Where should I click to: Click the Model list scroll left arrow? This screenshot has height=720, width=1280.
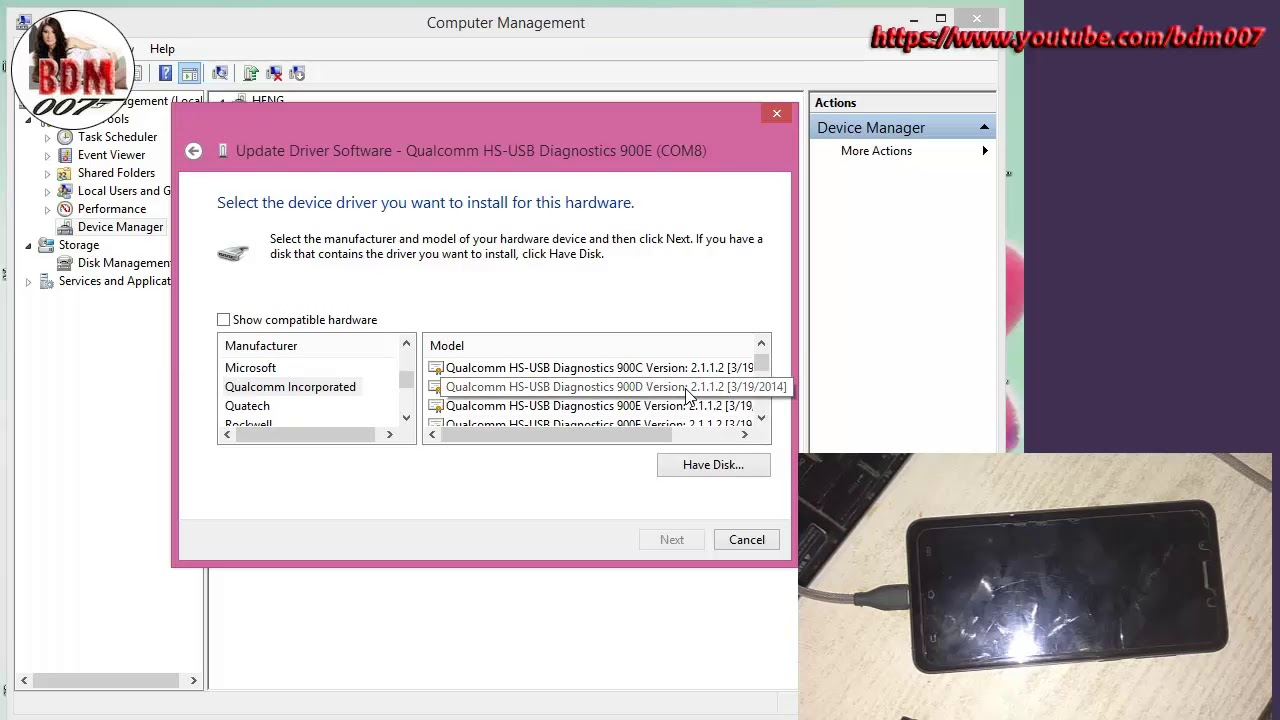point(433,434)
